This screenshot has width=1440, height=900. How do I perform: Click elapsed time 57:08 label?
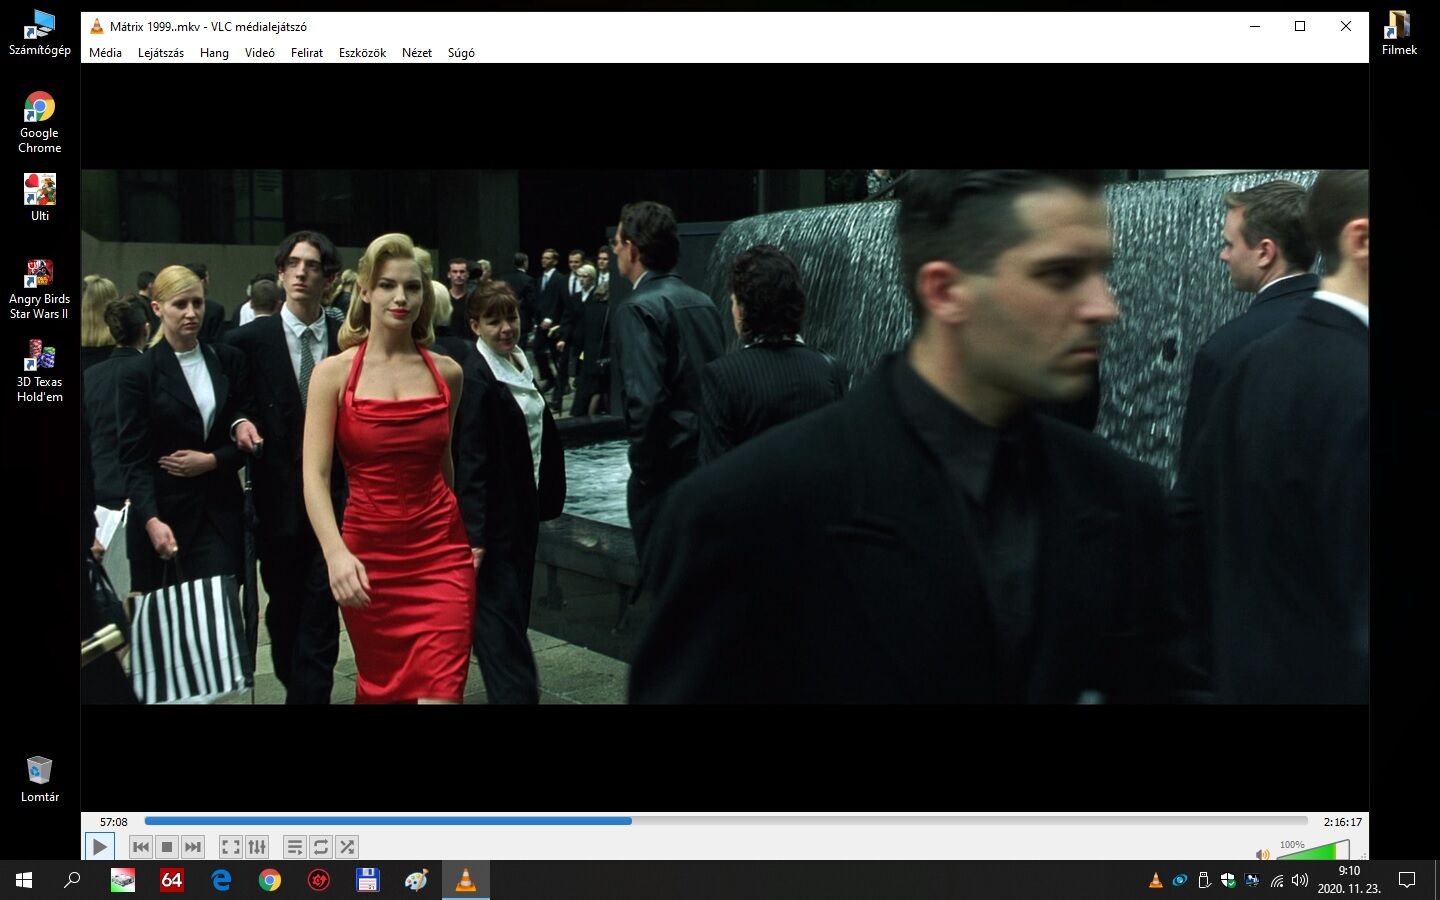point(114,822)
